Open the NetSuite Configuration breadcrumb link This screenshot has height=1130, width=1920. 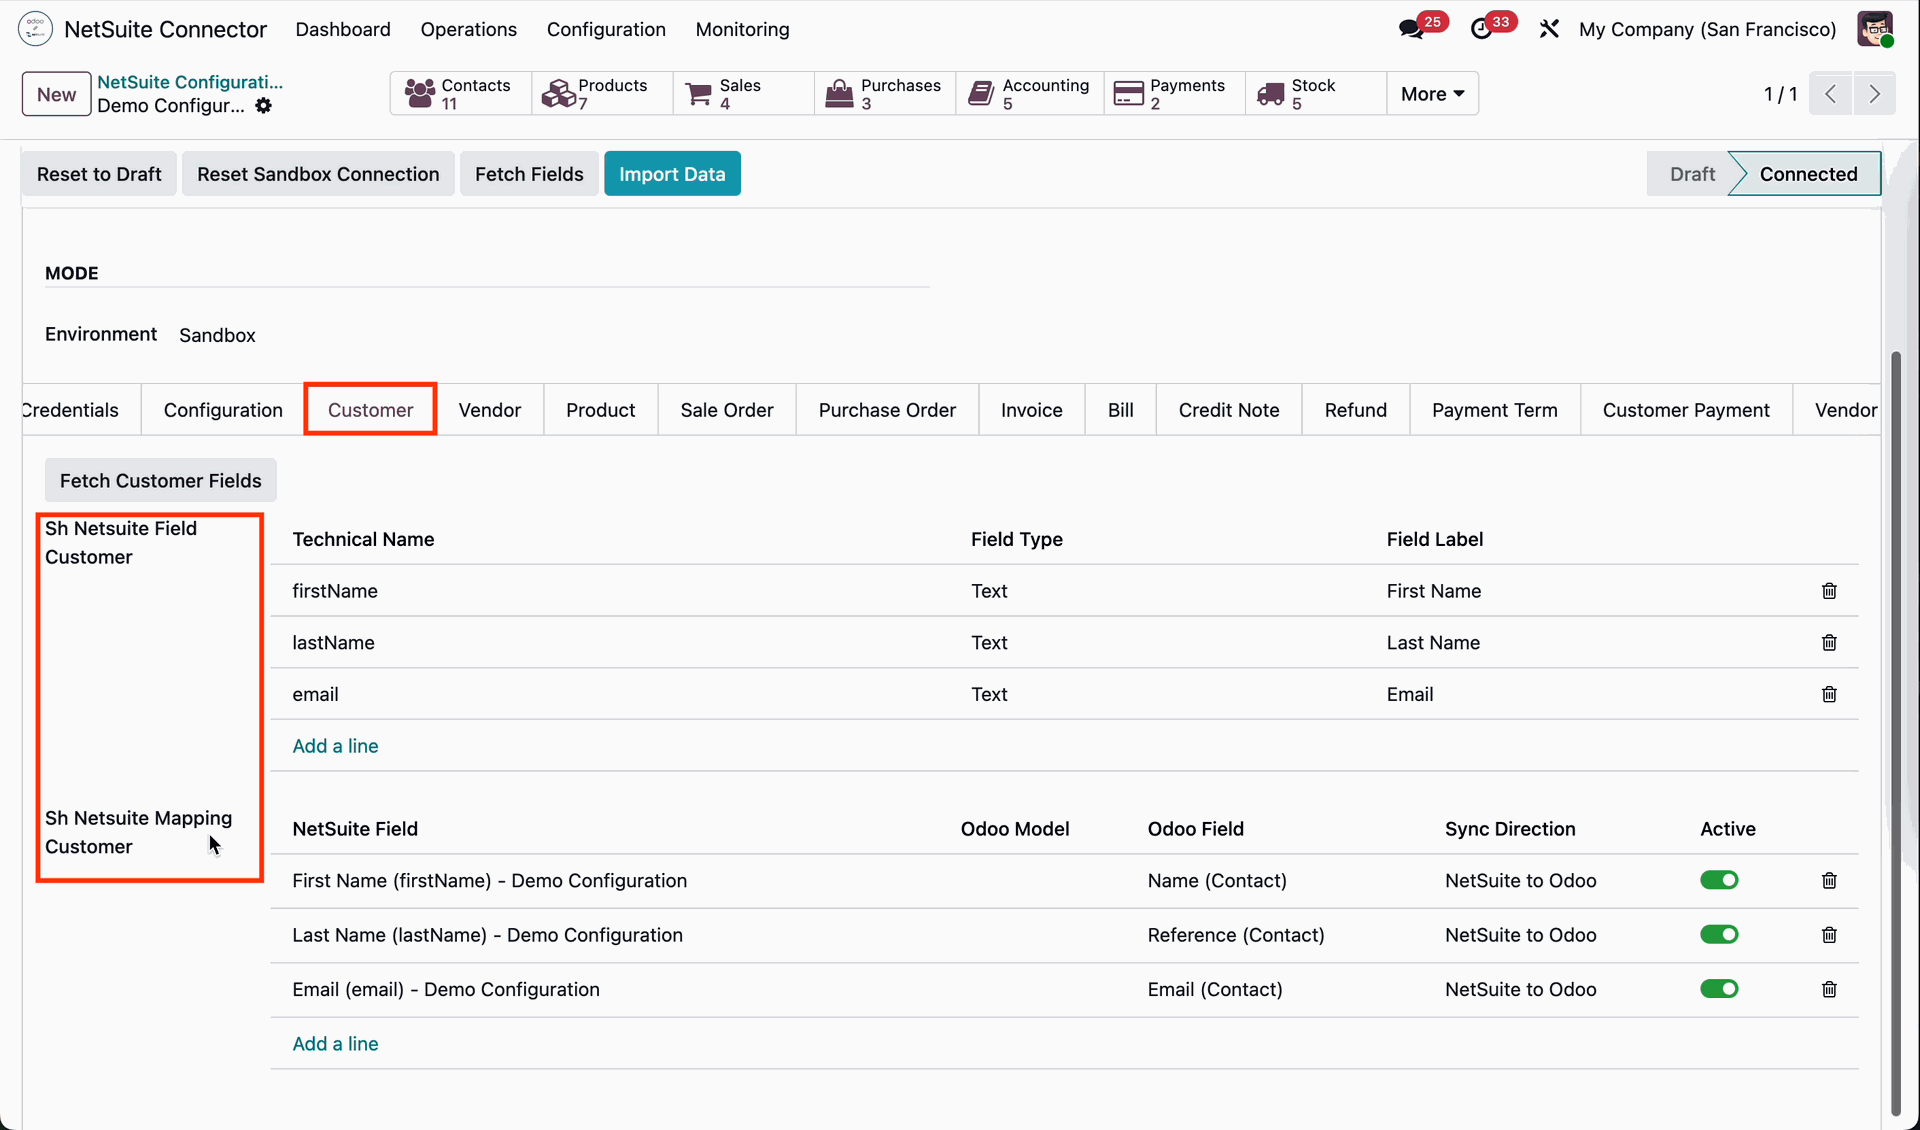click(190, 82)
